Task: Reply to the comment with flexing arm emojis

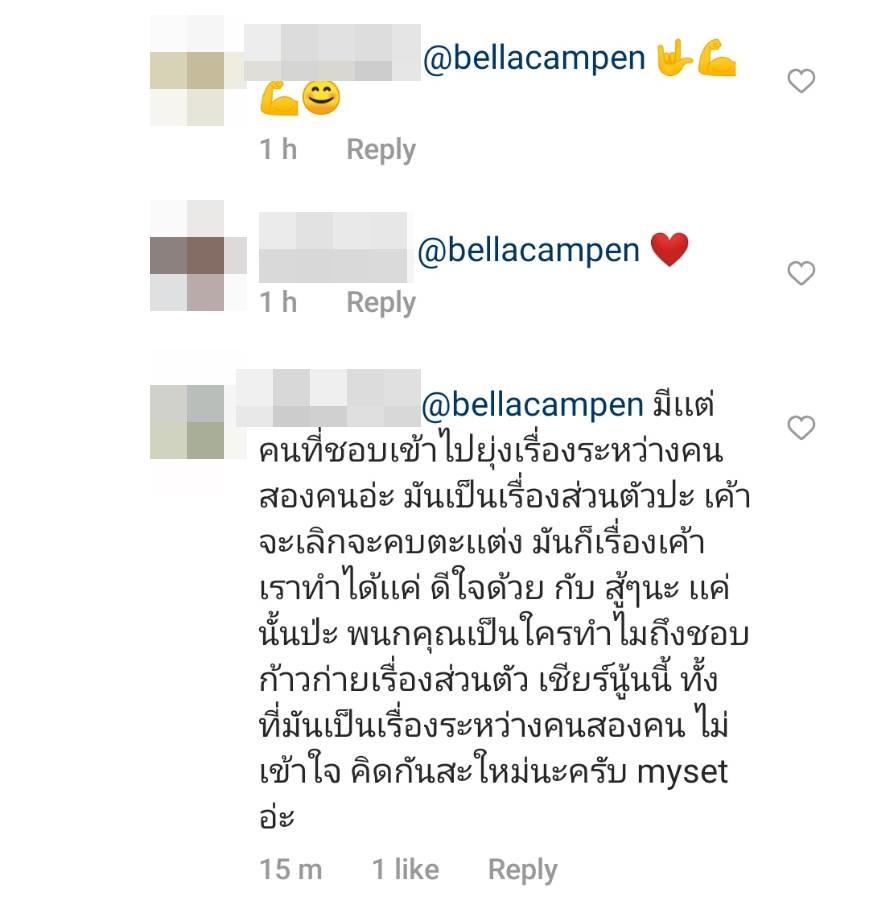Action: coord(381,150)
